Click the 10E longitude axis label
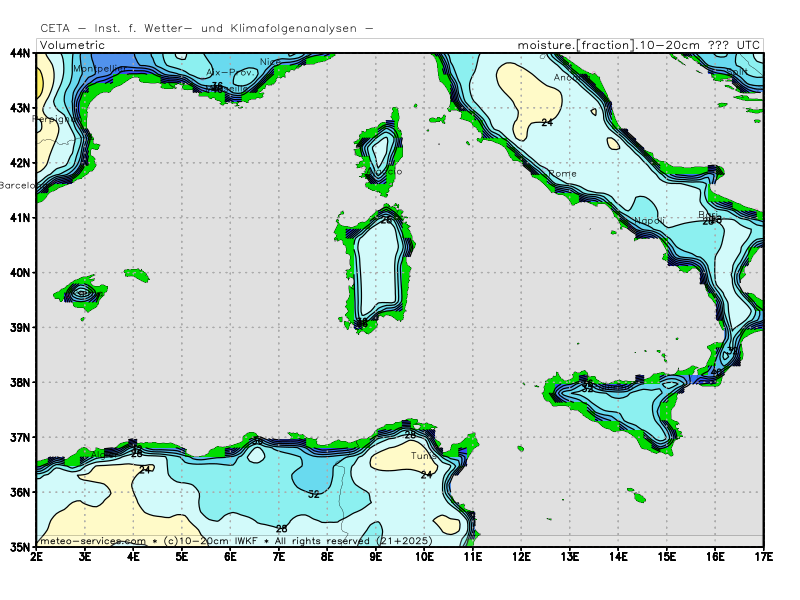This screenshot has width=800, height=600. pyautogui.click(x=424, y=555)
